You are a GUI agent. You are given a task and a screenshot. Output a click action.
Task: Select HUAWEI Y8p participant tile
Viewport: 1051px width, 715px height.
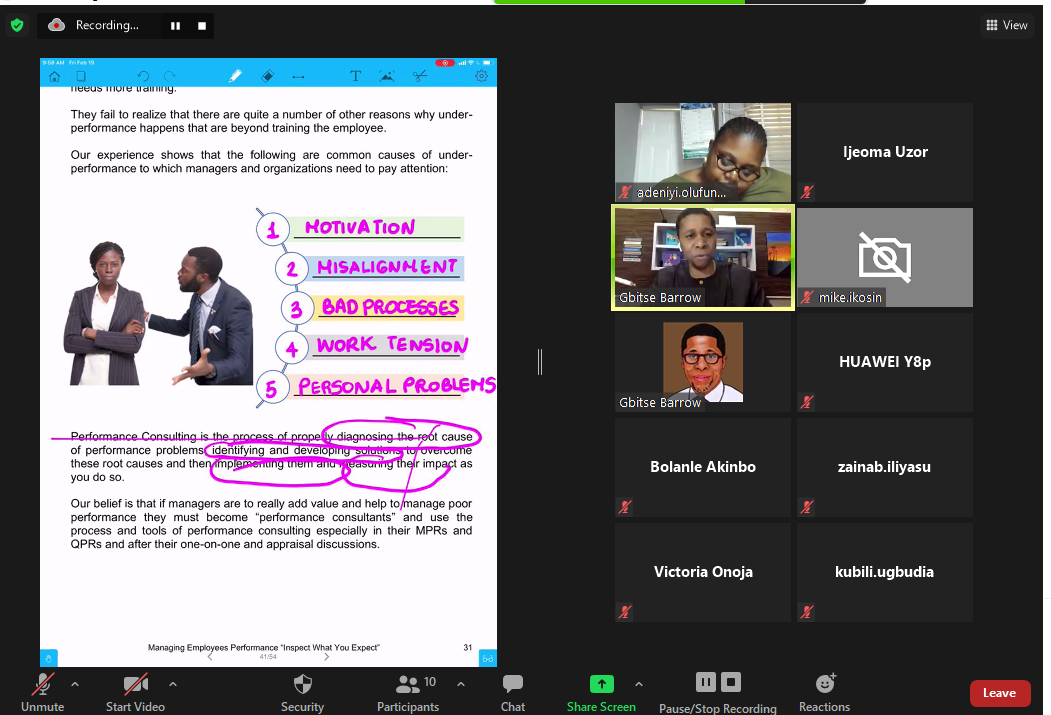tap(885, 363)
